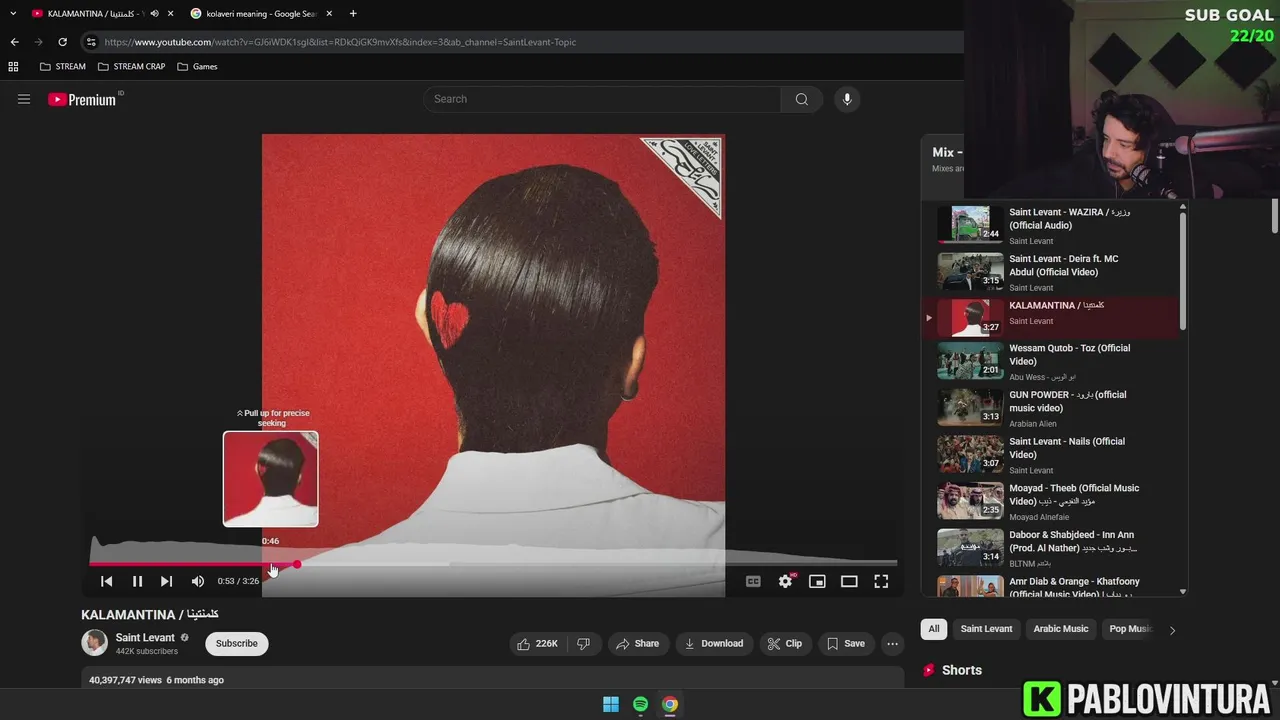Open Chrome from the taskbar
This screenshot has width=1280, height=720.
670,704
